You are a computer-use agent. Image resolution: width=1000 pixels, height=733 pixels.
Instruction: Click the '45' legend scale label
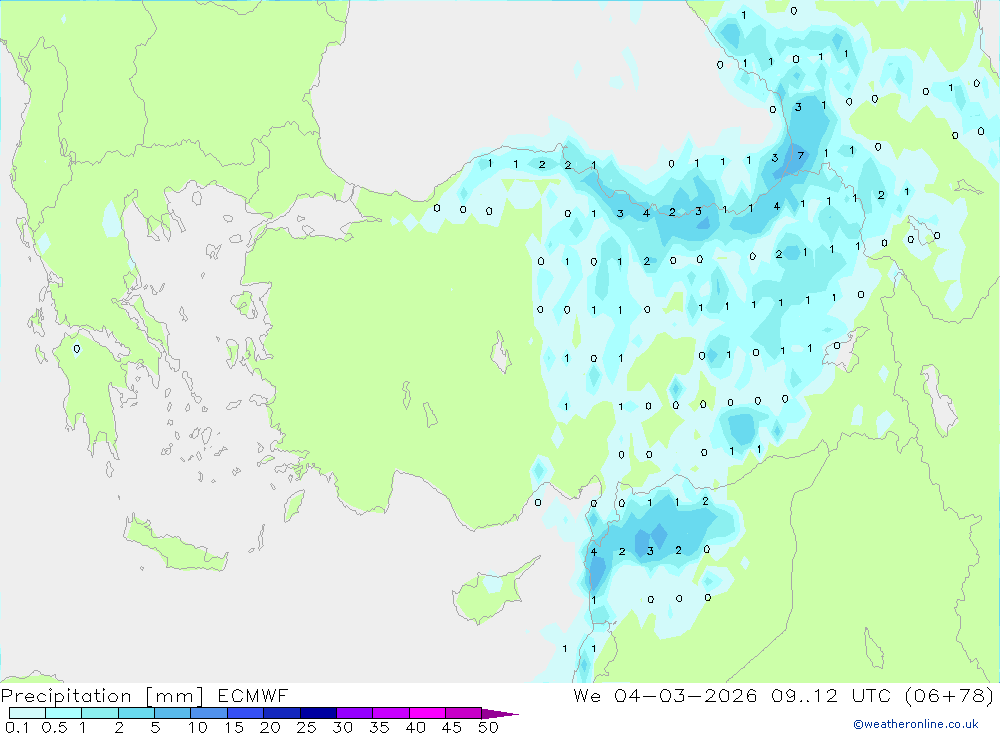click(452, 727)
